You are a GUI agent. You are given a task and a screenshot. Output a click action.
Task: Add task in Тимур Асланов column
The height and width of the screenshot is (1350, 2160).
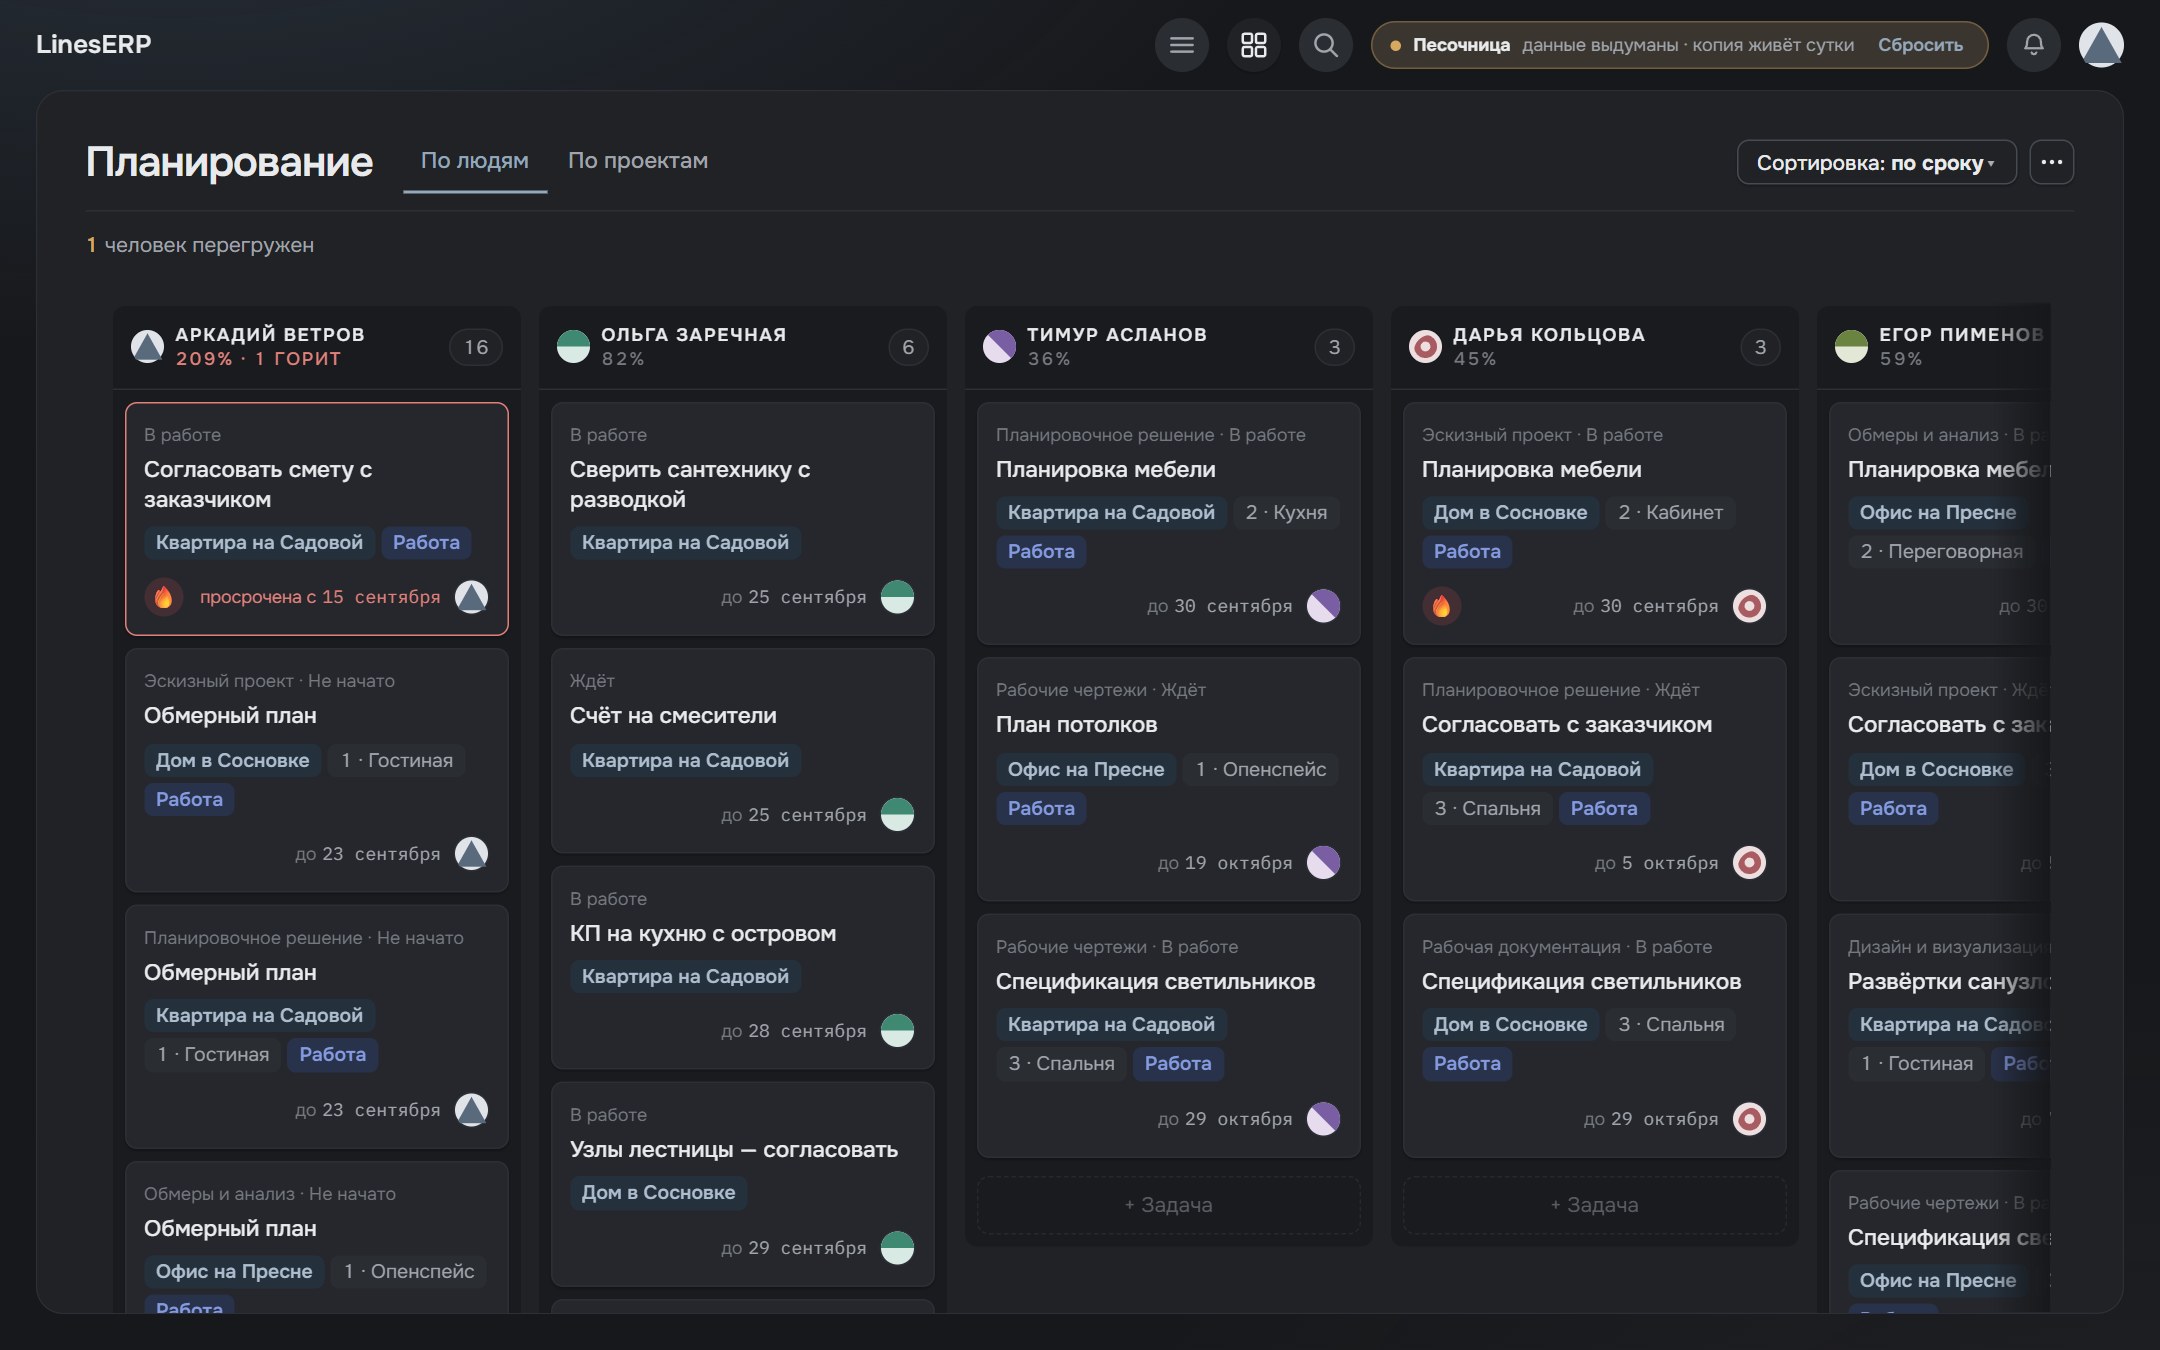click(x=1168, y=1205)
